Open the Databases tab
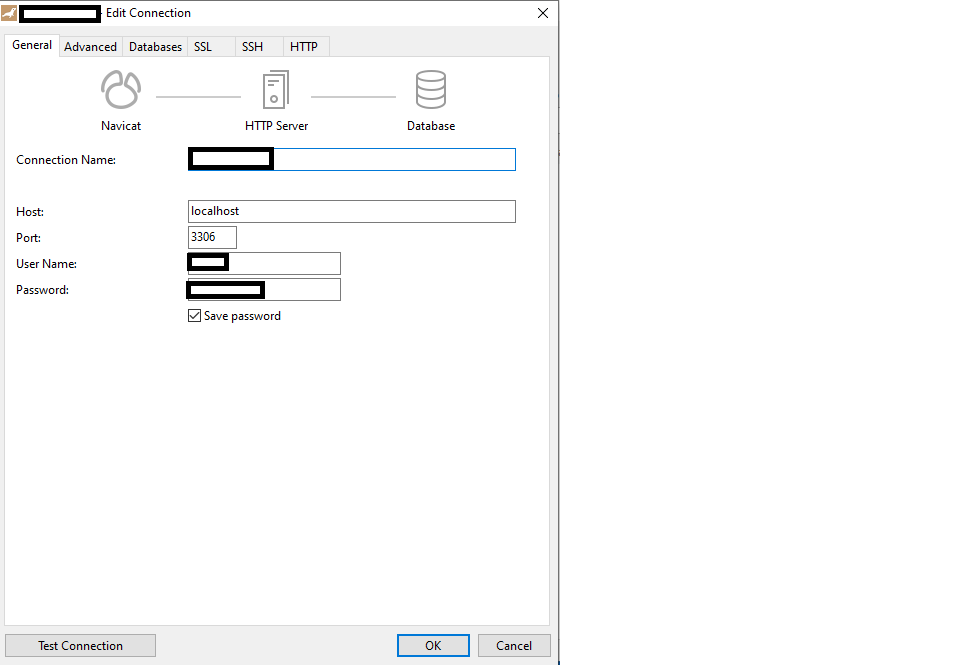 coord(155,47)
